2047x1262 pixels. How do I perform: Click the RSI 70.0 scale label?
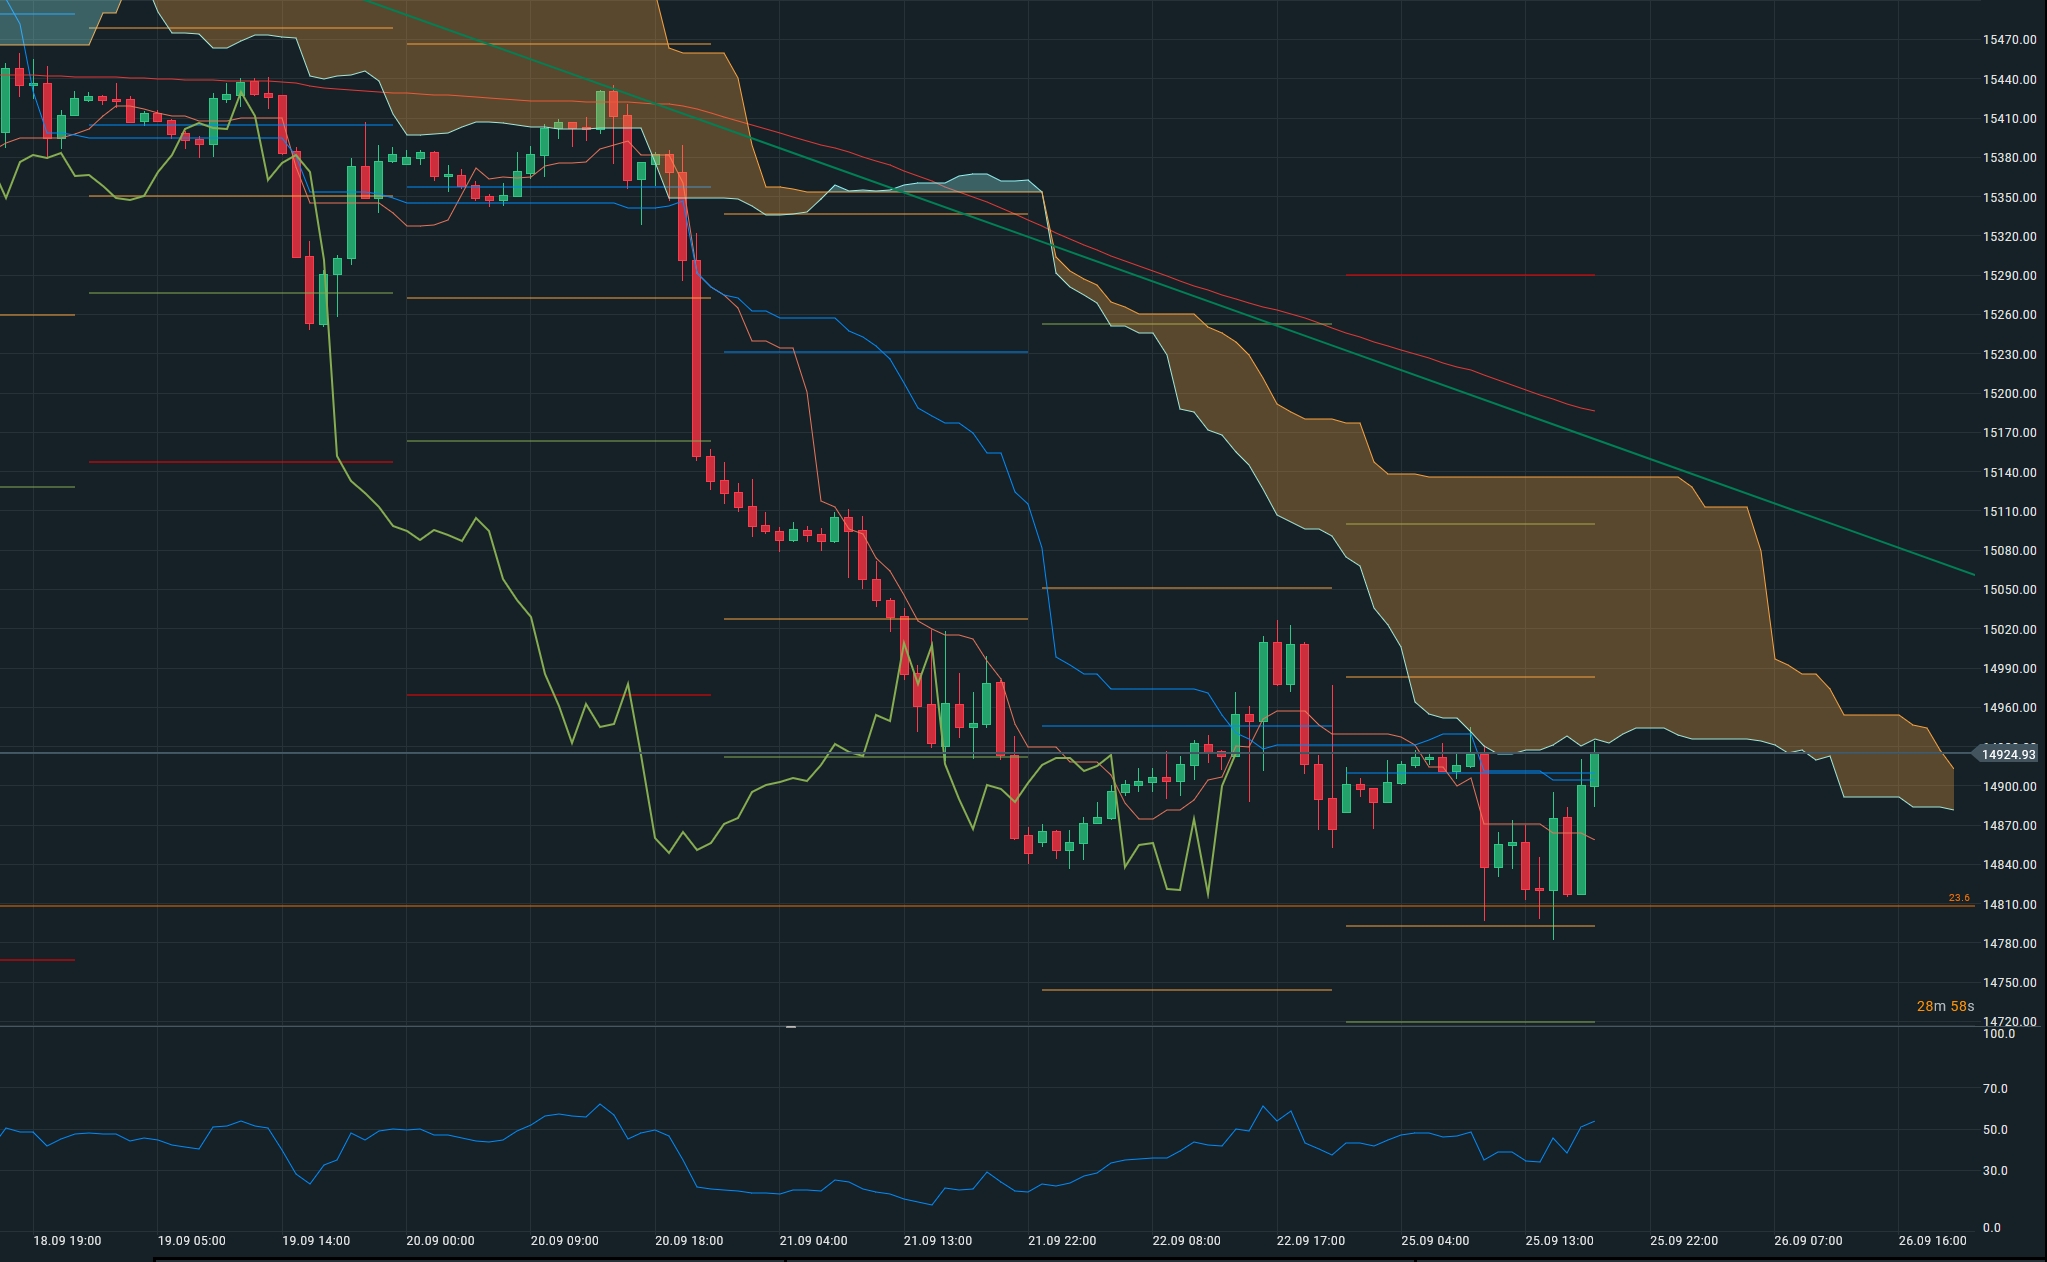1995,1089
